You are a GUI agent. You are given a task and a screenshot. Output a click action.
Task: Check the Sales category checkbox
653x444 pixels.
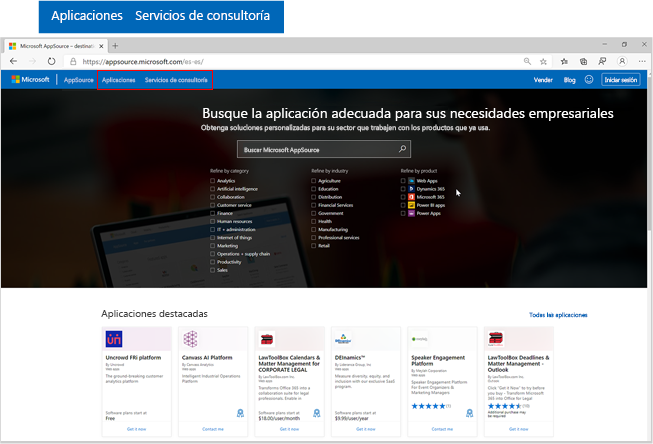pos(212,270)
